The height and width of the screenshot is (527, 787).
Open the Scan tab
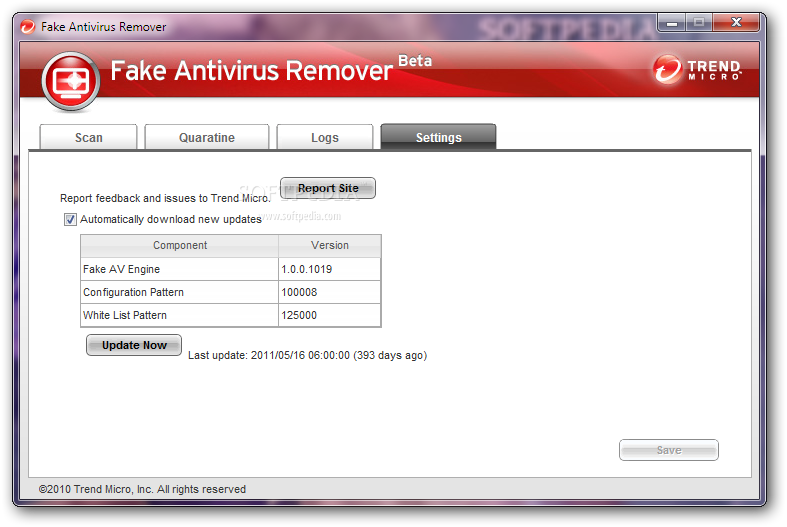pyautogui.click(x=88, y=137)
